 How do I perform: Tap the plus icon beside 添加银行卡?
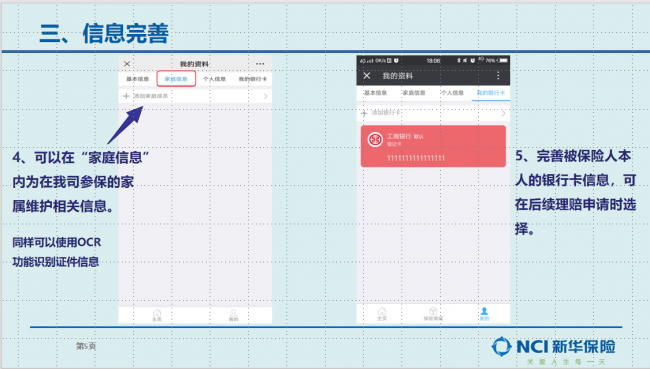tap(364, 113)
